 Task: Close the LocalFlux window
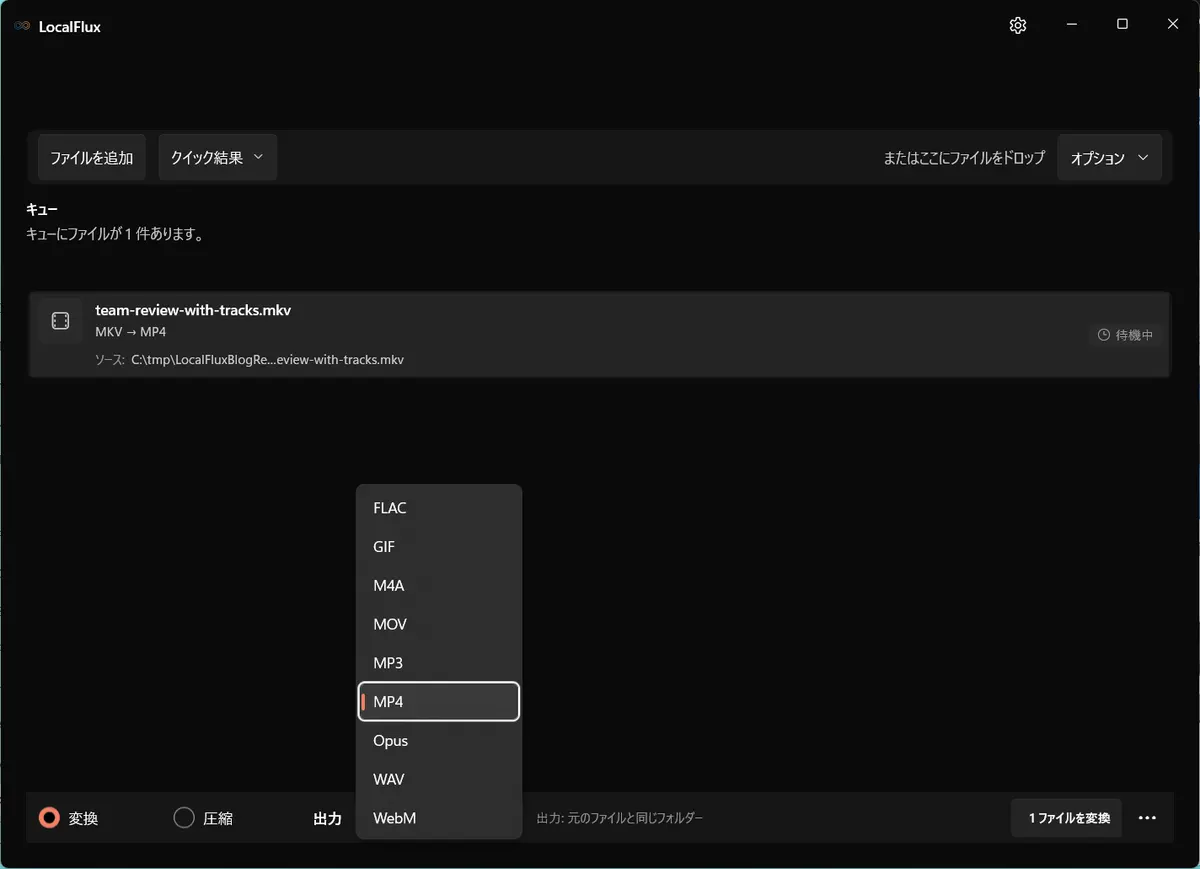point(1173,25)
